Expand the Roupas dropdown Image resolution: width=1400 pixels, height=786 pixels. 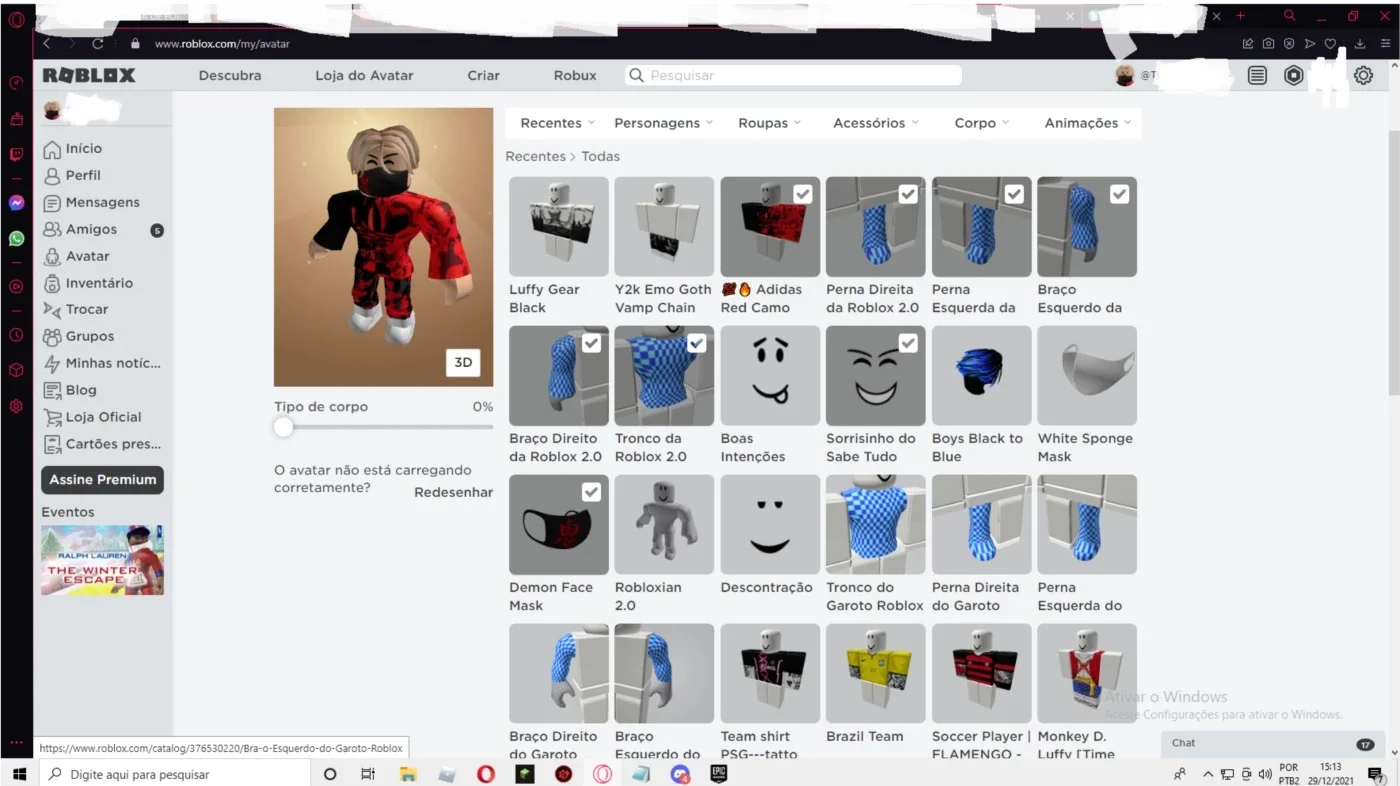(770, 123)
